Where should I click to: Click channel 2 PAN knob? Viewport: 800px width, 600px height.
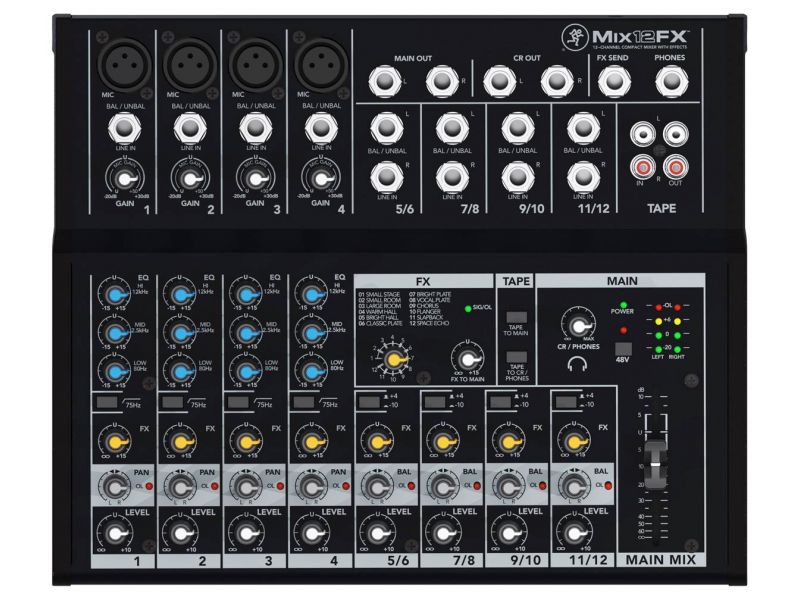point(180,487)
